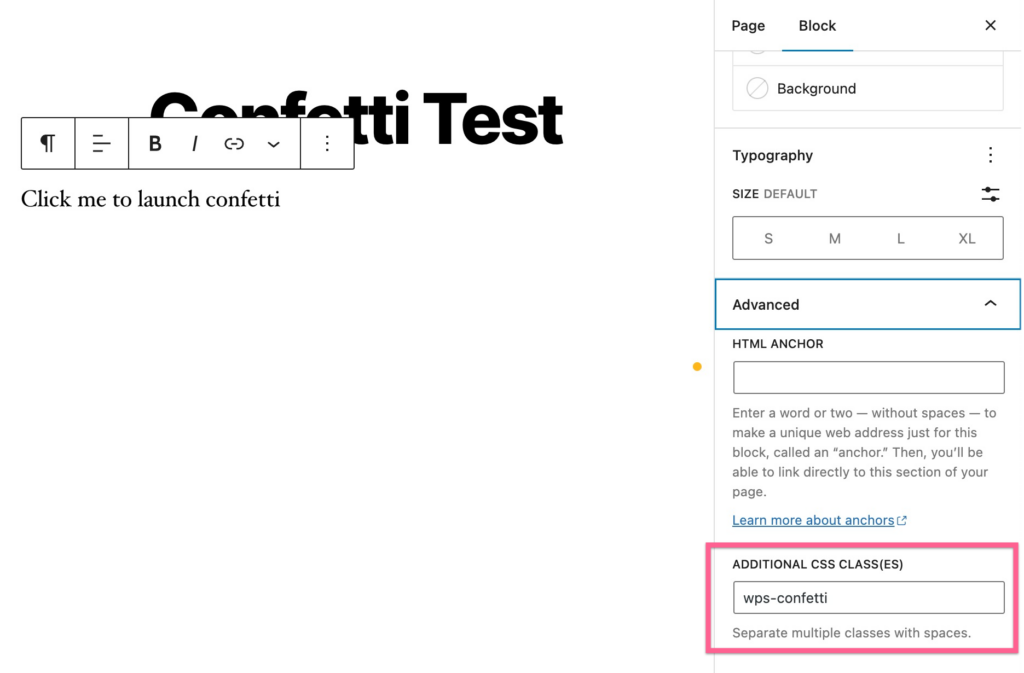The width and height of the screenshot is (1024, 673).
Task: Toggle custom font size slider icon
Action: point(990,194)
